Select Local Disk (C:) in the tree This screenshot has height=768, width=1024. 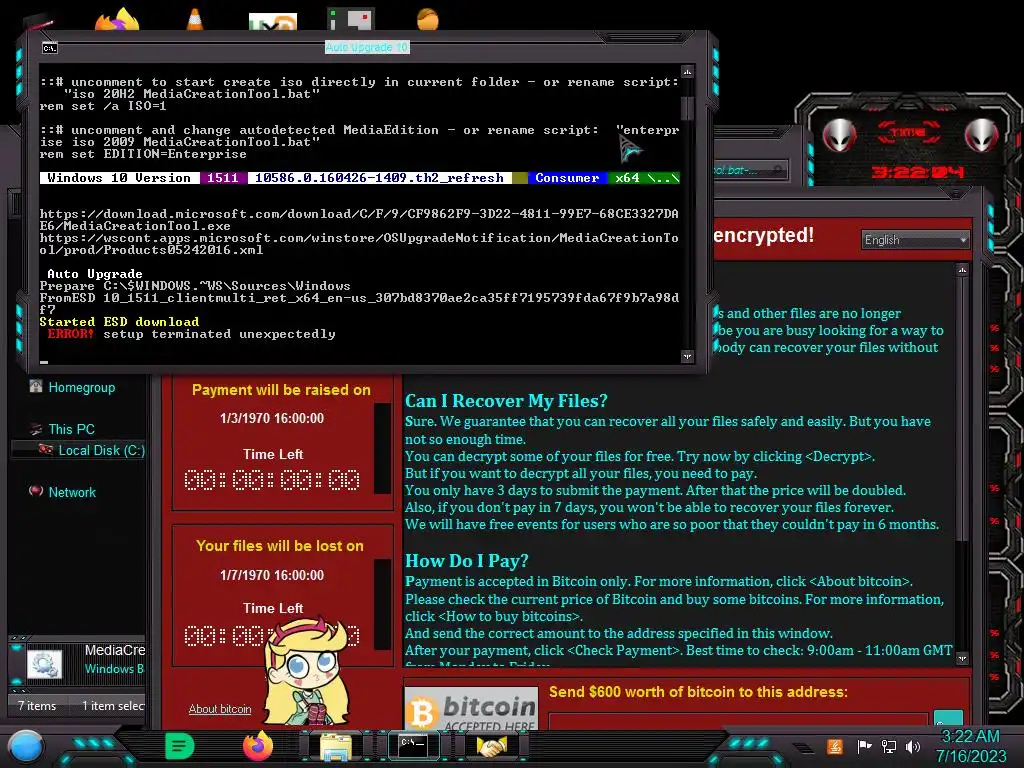point(101,450)
